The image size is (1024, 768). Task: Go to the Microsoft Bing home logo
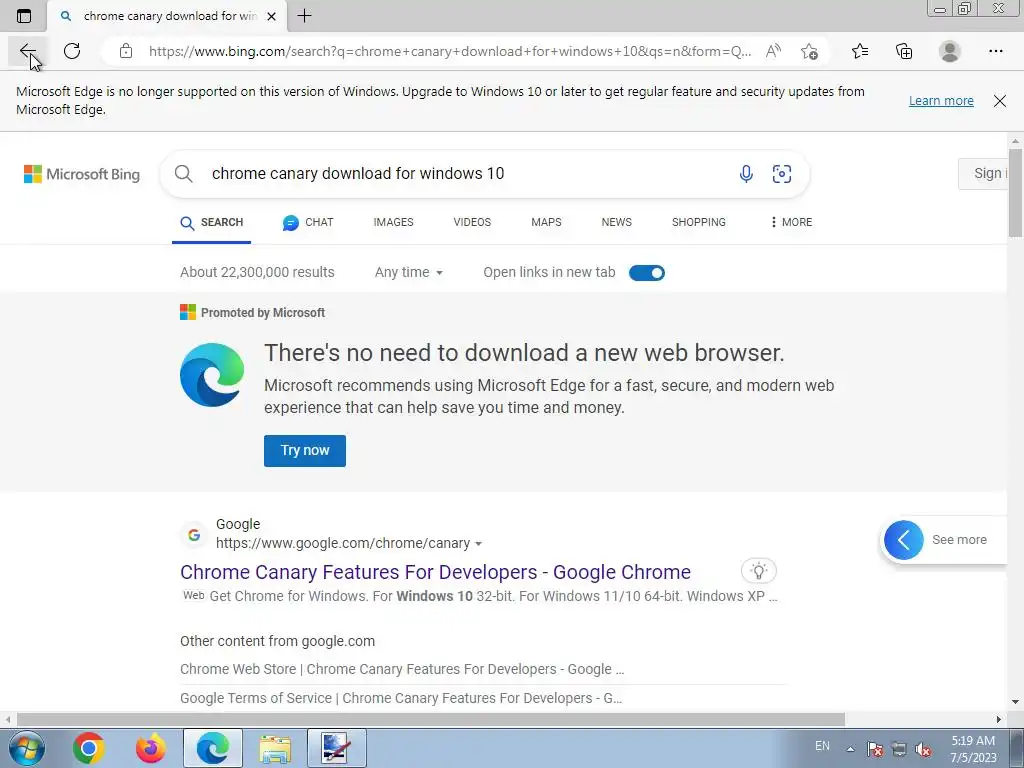point(82,174)
